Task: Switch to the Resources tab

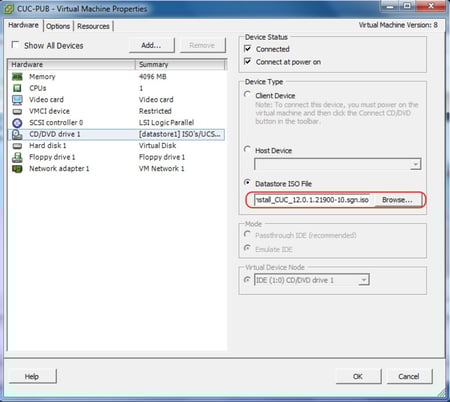Action: (x=93, y=26)
